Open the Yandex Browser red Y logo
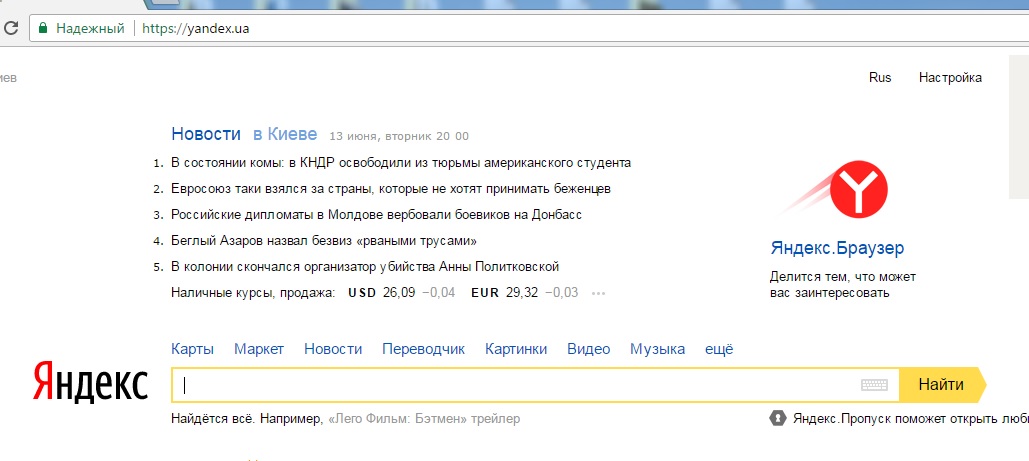 [858, 190]
